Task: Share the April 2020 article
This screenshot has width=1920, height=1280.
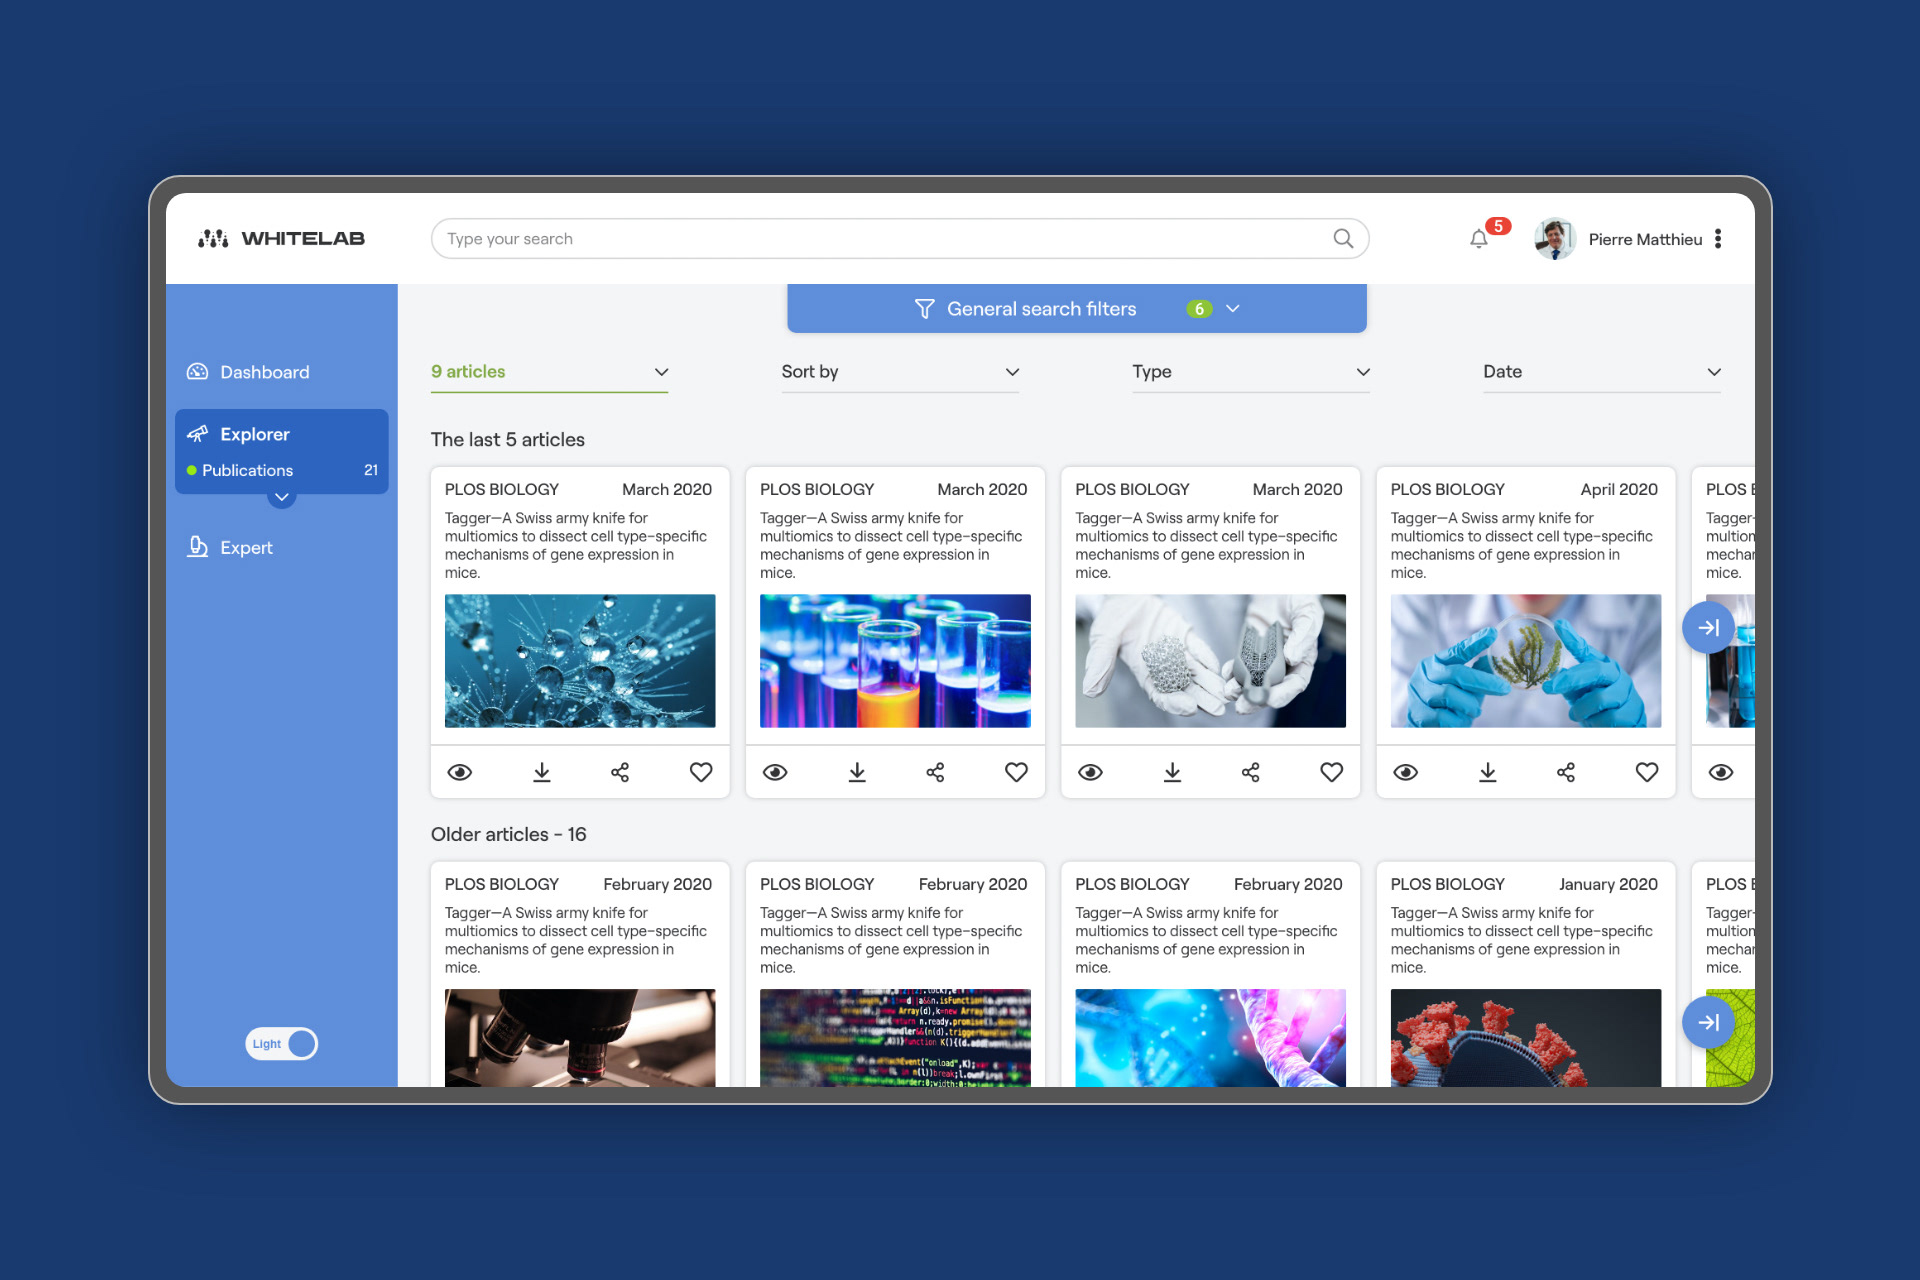Action: pos(1566,772)
